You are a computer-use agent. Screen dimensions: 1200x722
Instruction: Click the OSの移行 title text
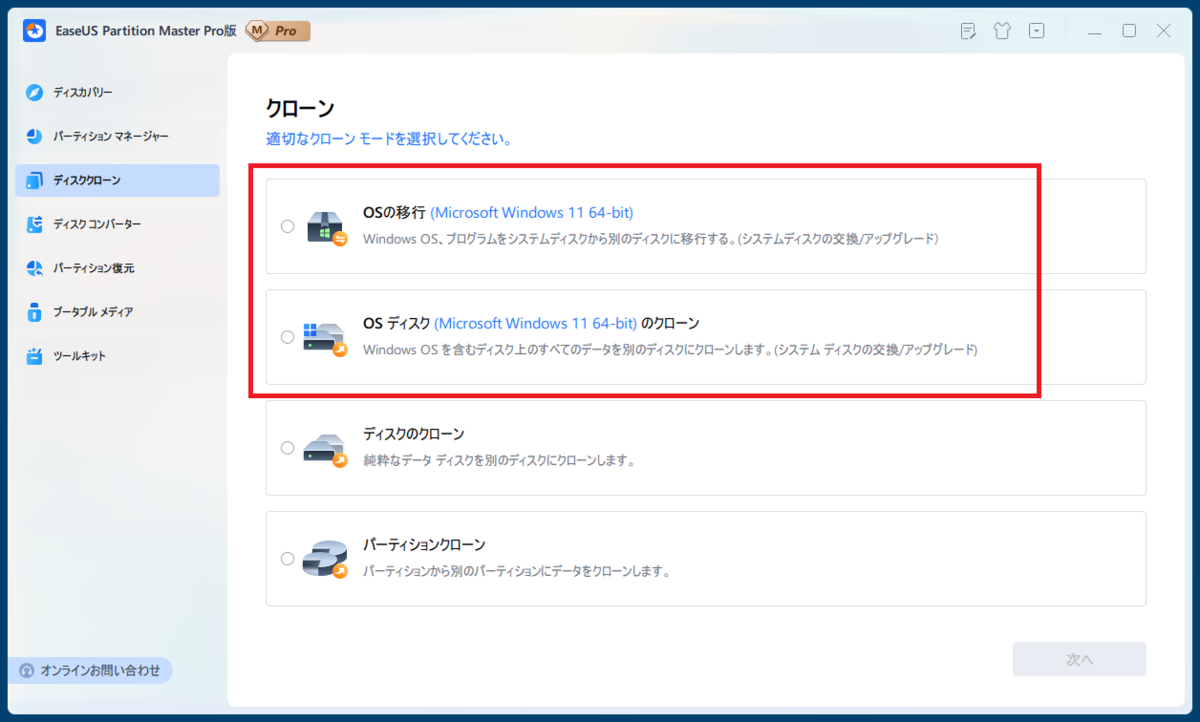498,212
